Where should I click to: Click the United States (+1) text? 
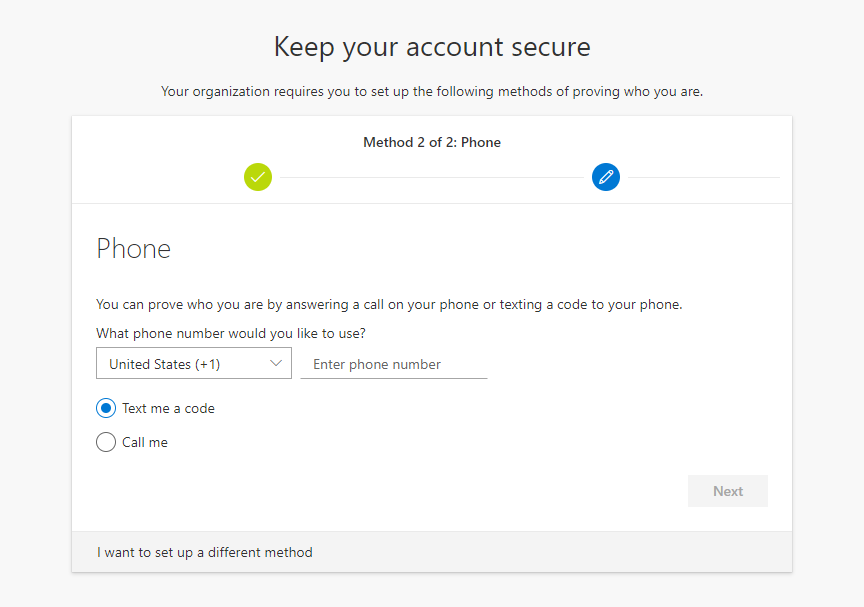(165, 364)
